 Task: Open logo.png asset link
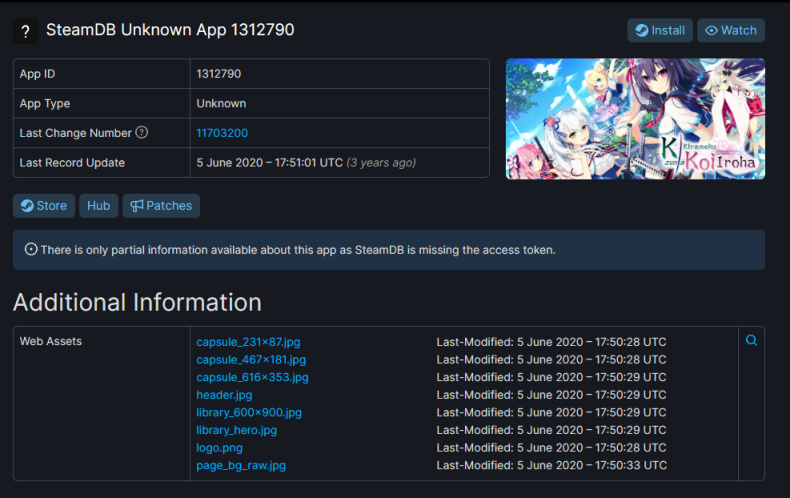[219, 448]
